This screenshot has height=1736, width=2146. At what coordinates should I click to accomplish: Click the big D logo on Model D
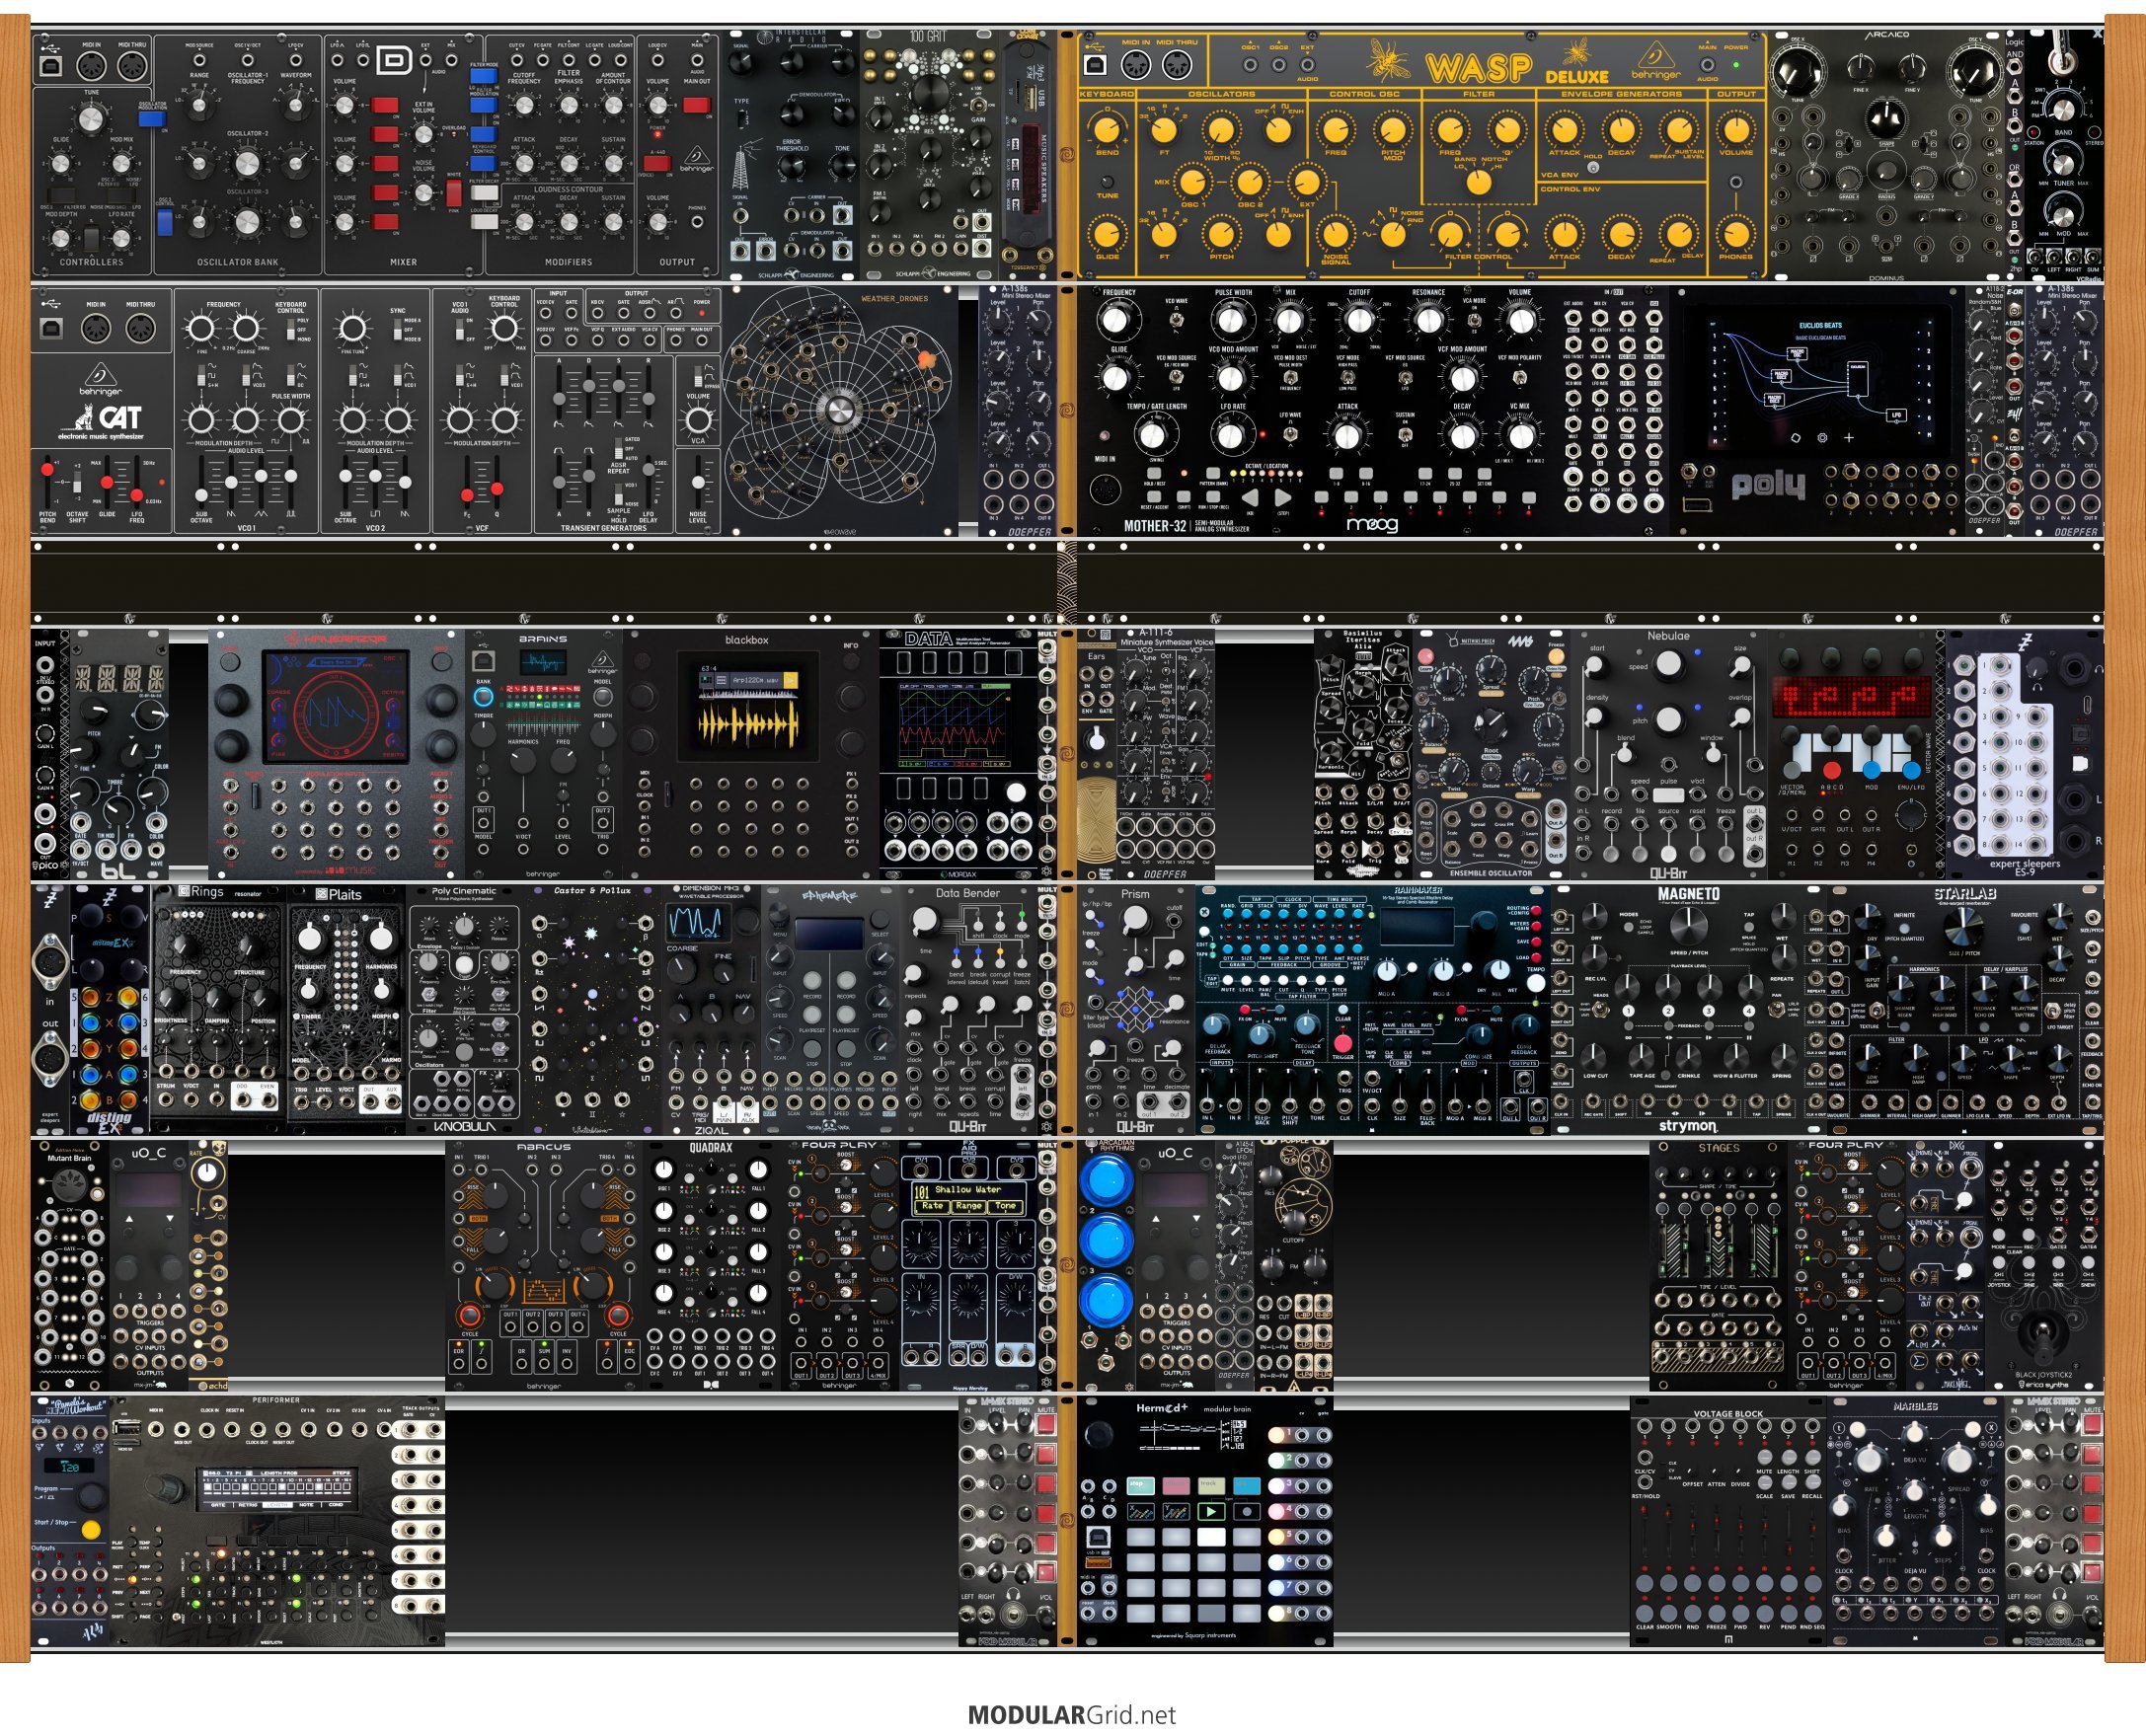click(x=395, y=61)
